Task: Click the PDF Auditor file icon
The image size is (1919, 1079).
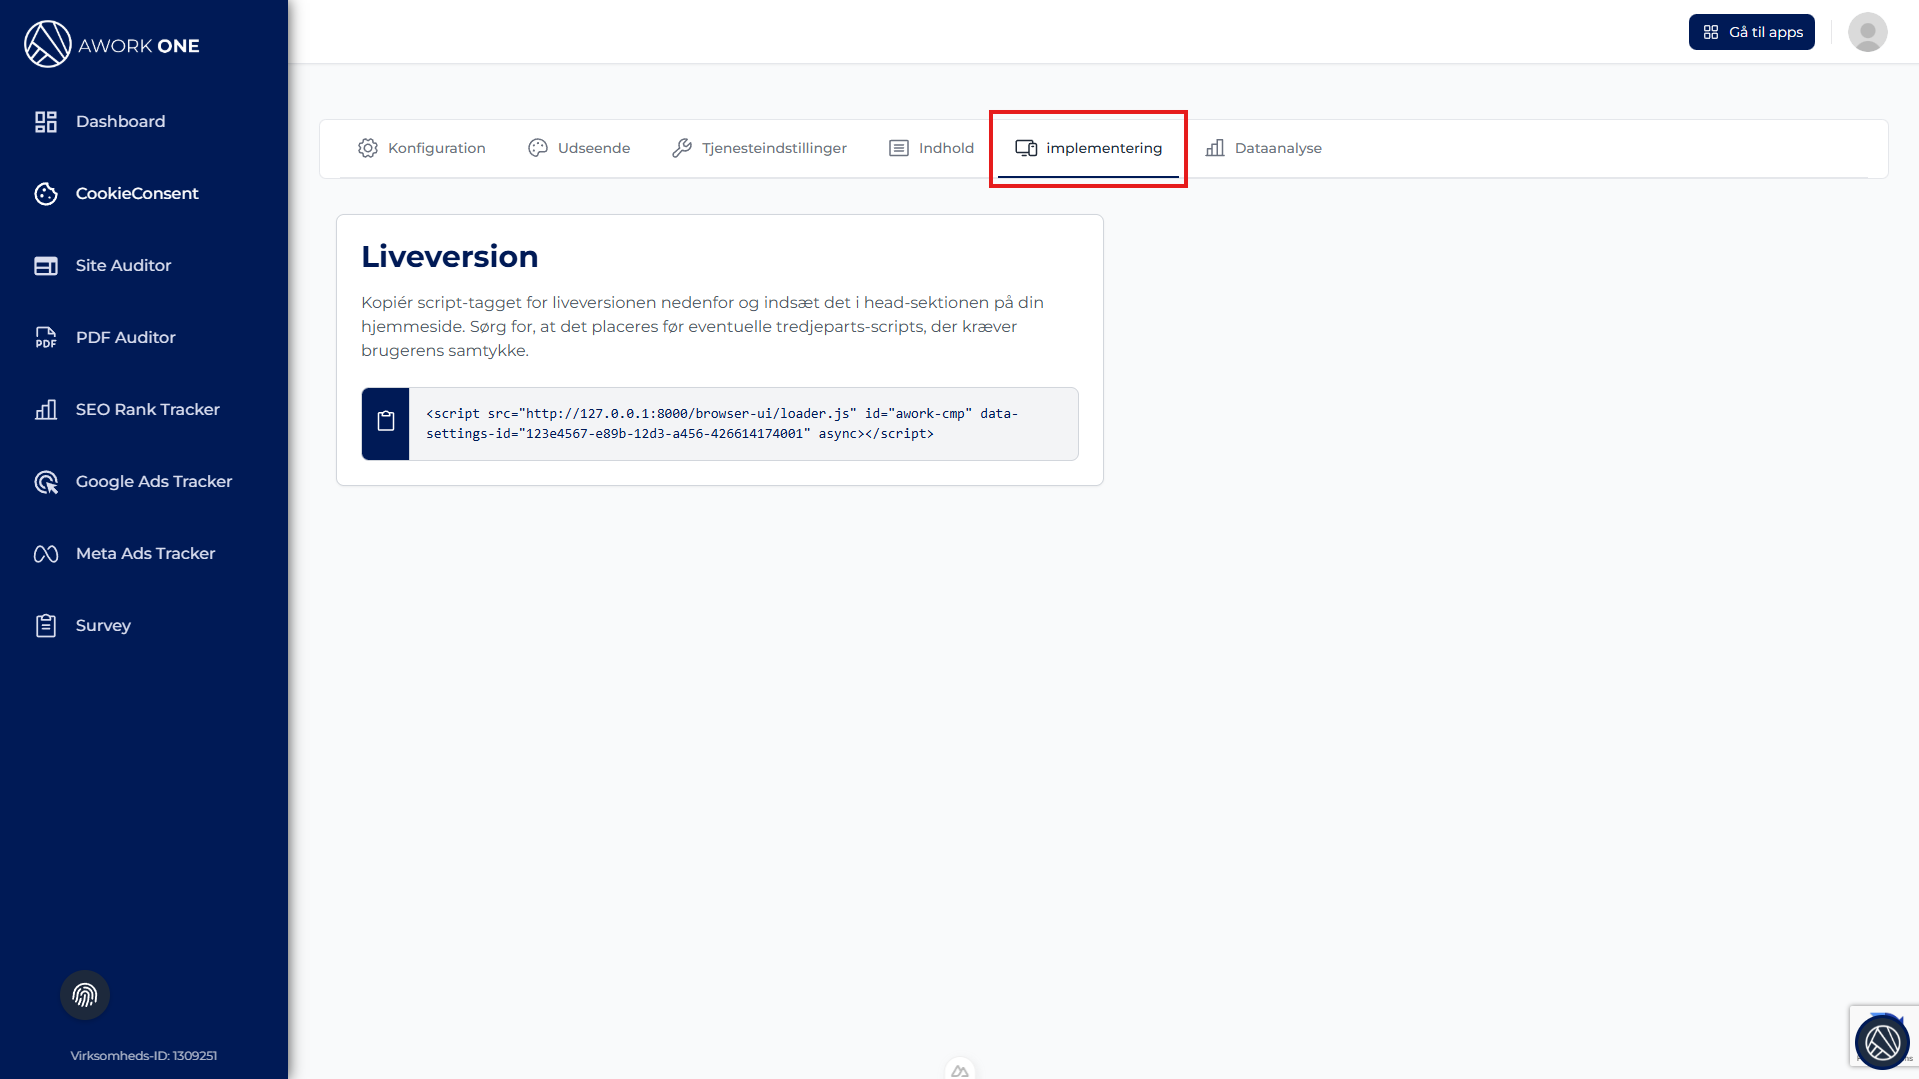Action: [x=46, y=338]
